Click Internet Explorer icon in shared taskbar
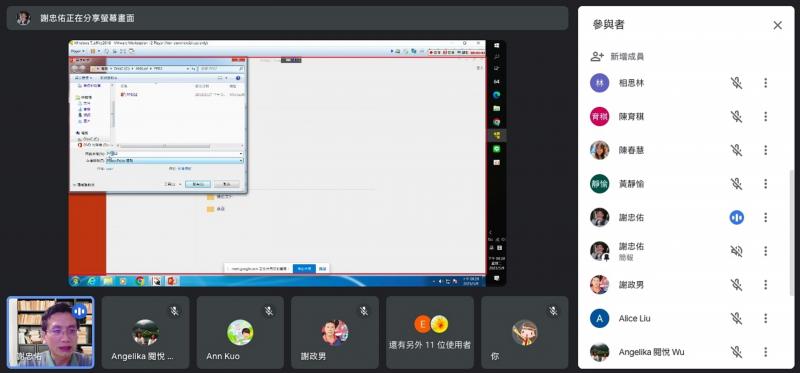Screen dimensions: 800x373 [92, 281]
